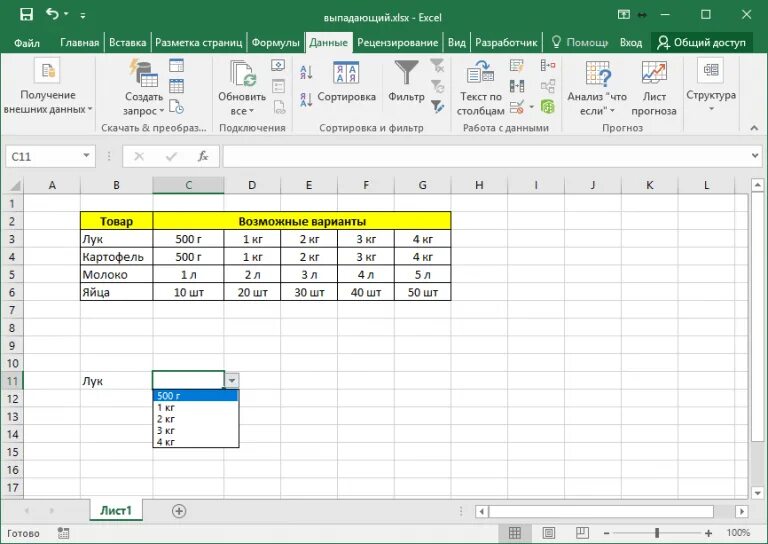Open the Файл menu
The height and width of the screenshot is (544, 768).
(26, 43)
